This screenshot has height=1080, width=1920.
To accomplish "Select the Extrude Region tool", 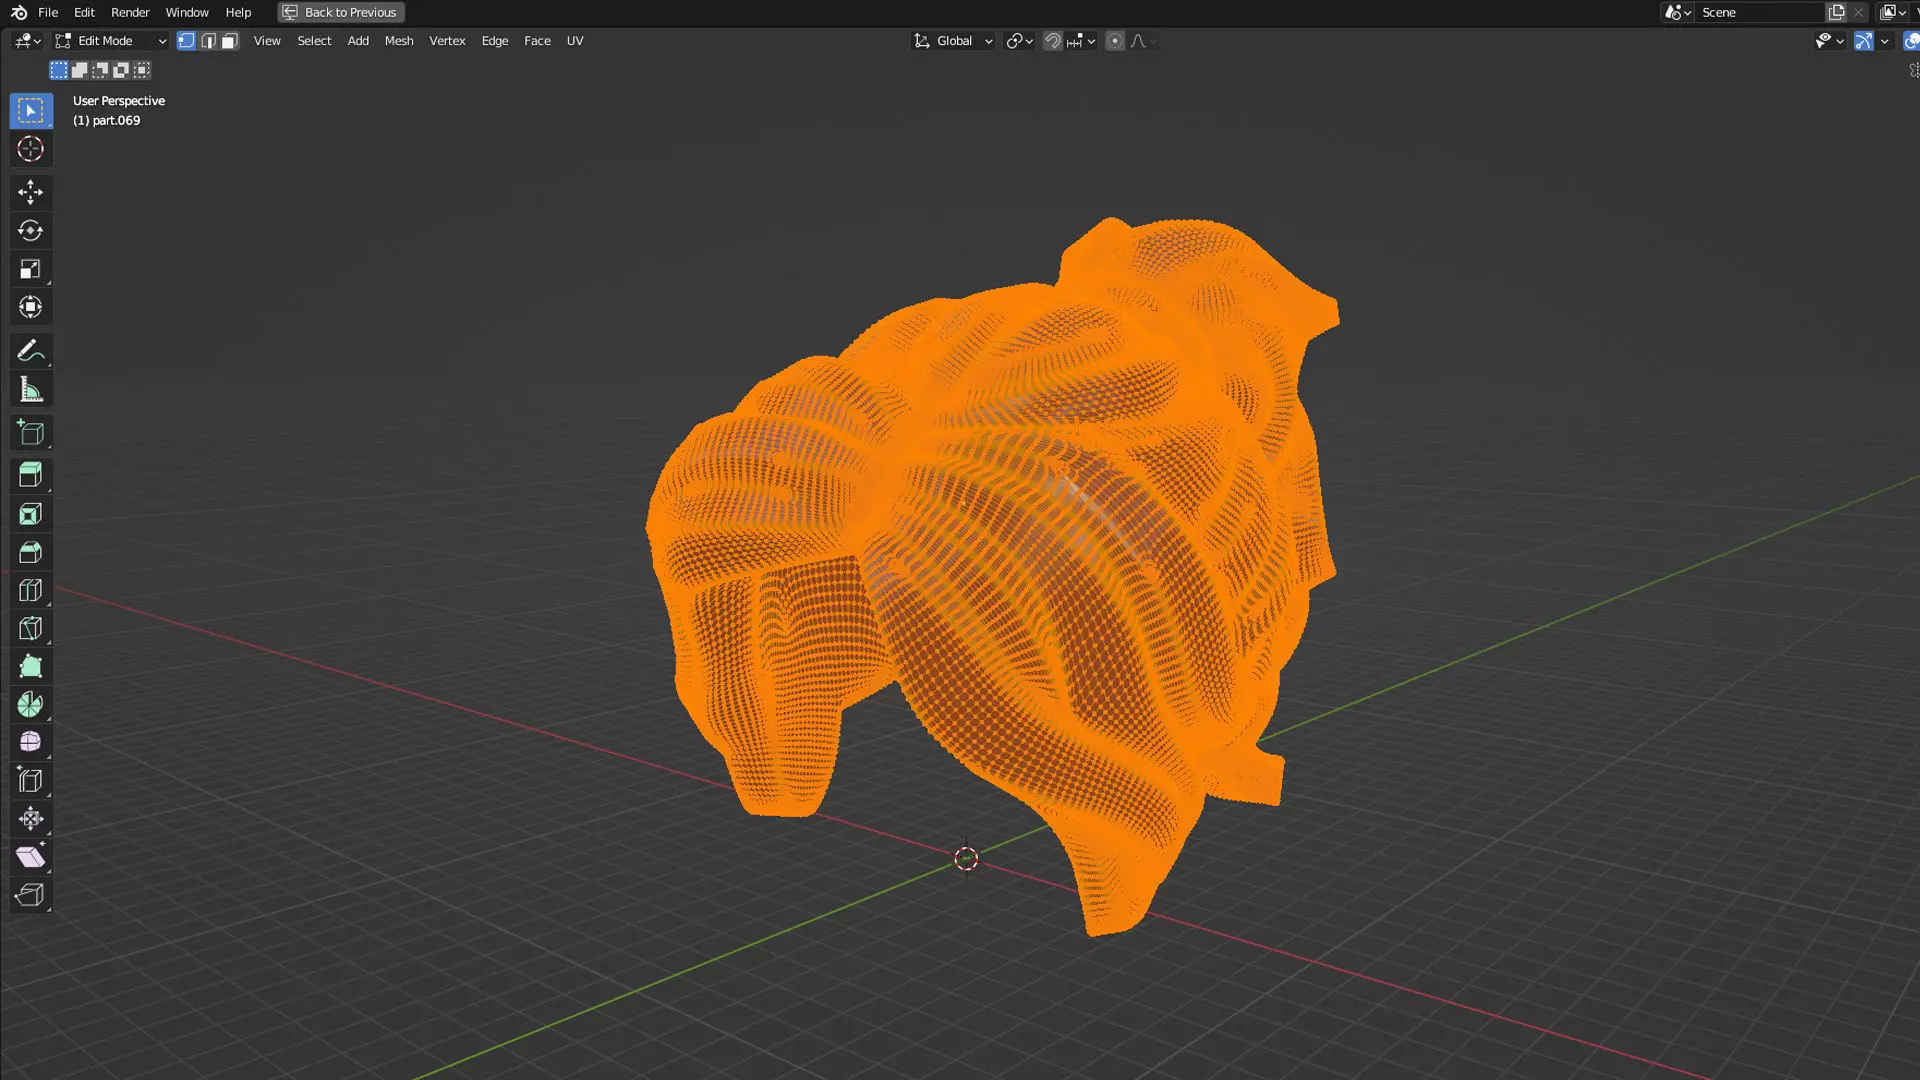I will pyautogui.click(x=30, y=475).
